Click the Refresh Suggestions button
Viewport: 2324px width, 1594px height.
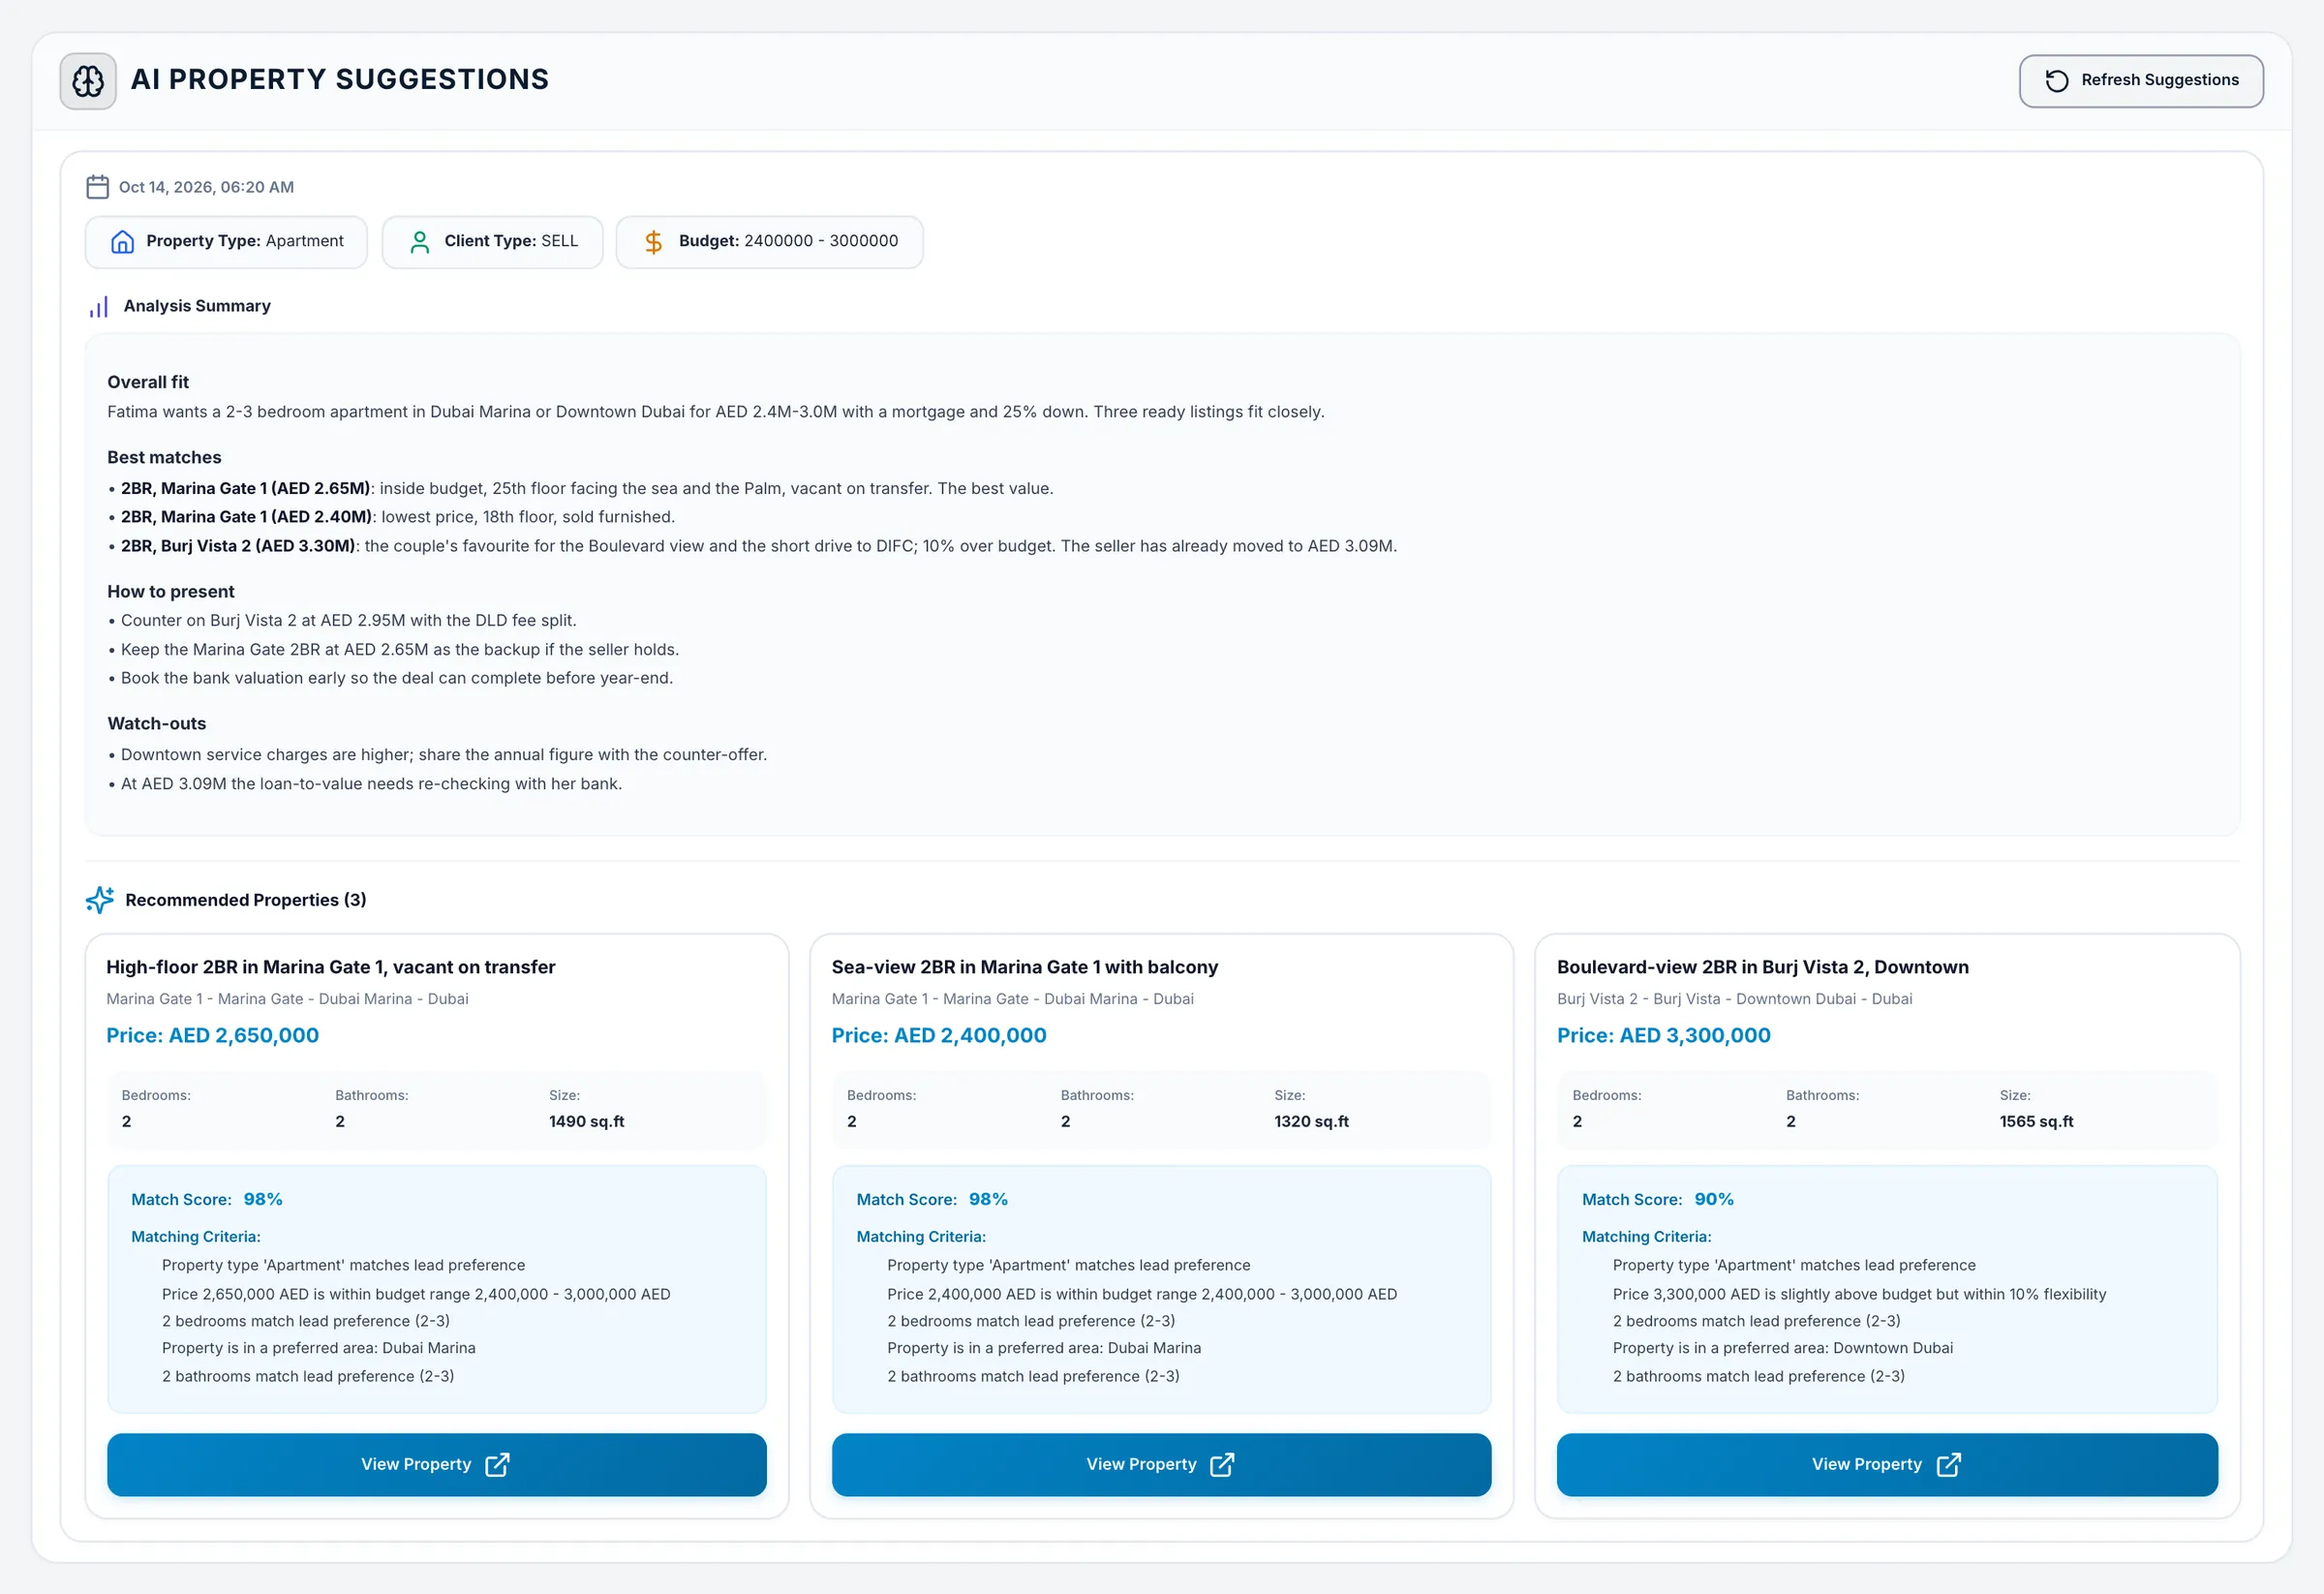pos(2141,81)
